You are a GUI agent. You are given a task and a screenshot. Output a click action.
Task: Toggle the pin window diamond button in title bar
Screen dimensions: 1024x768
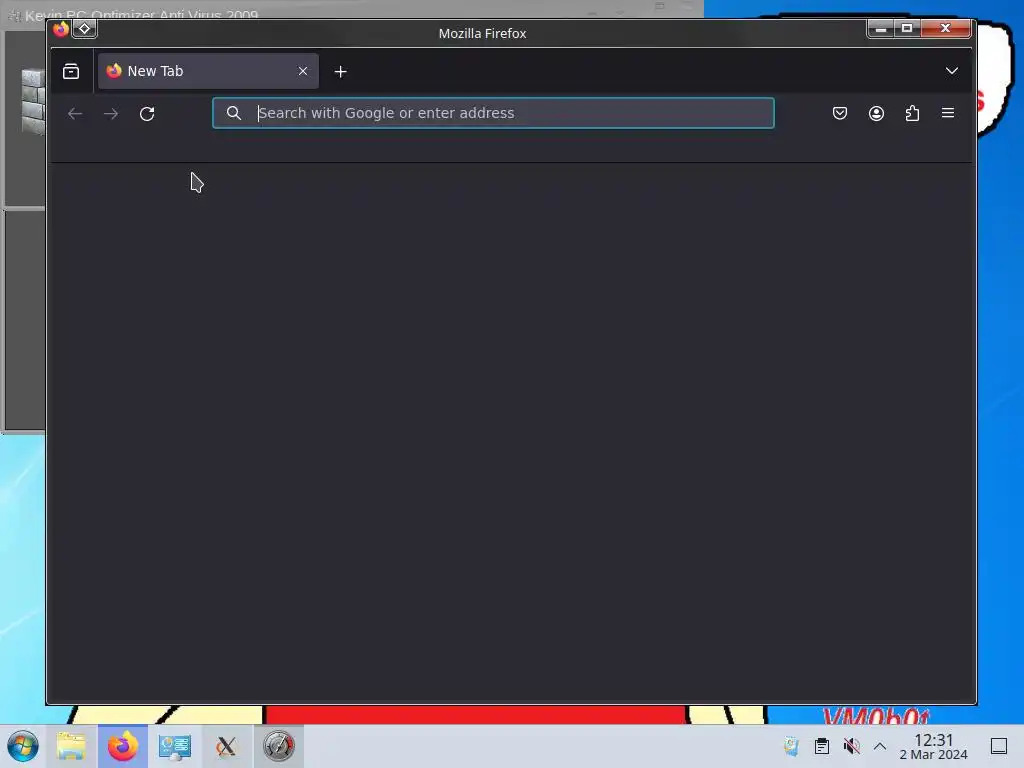(x=84, y=29)
